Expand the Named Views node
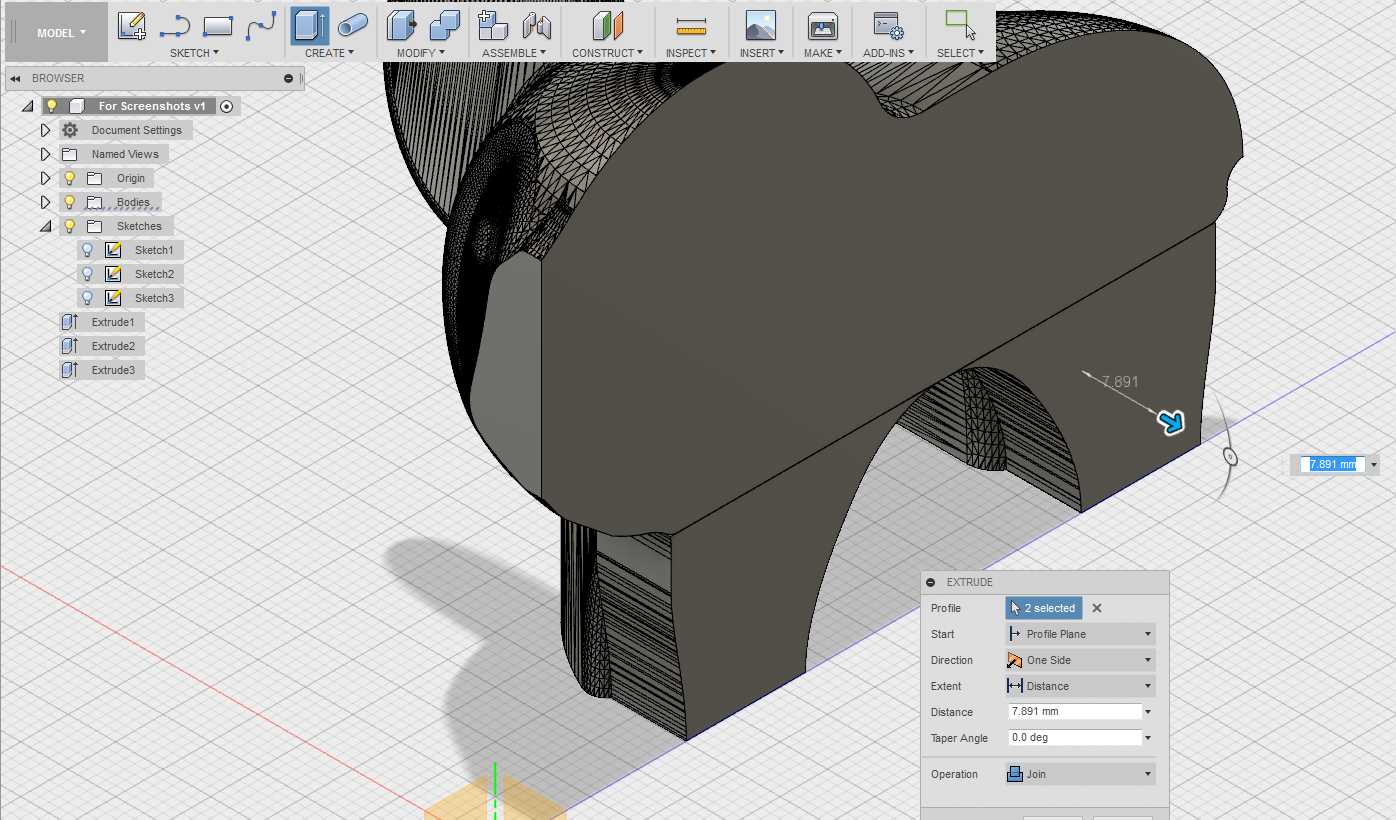This screenshot has width=1396, height=820. tap(45, 154)
